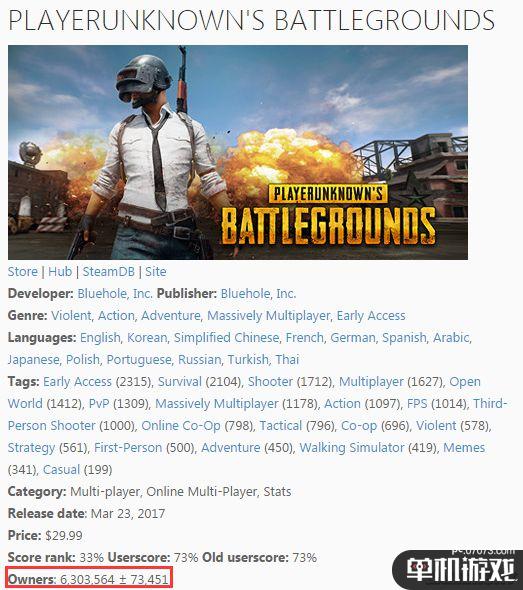The height and width of the screenshot is (590, 523).
Task: Click the PUBG header banner image
Action: click(x=238, y=152)
